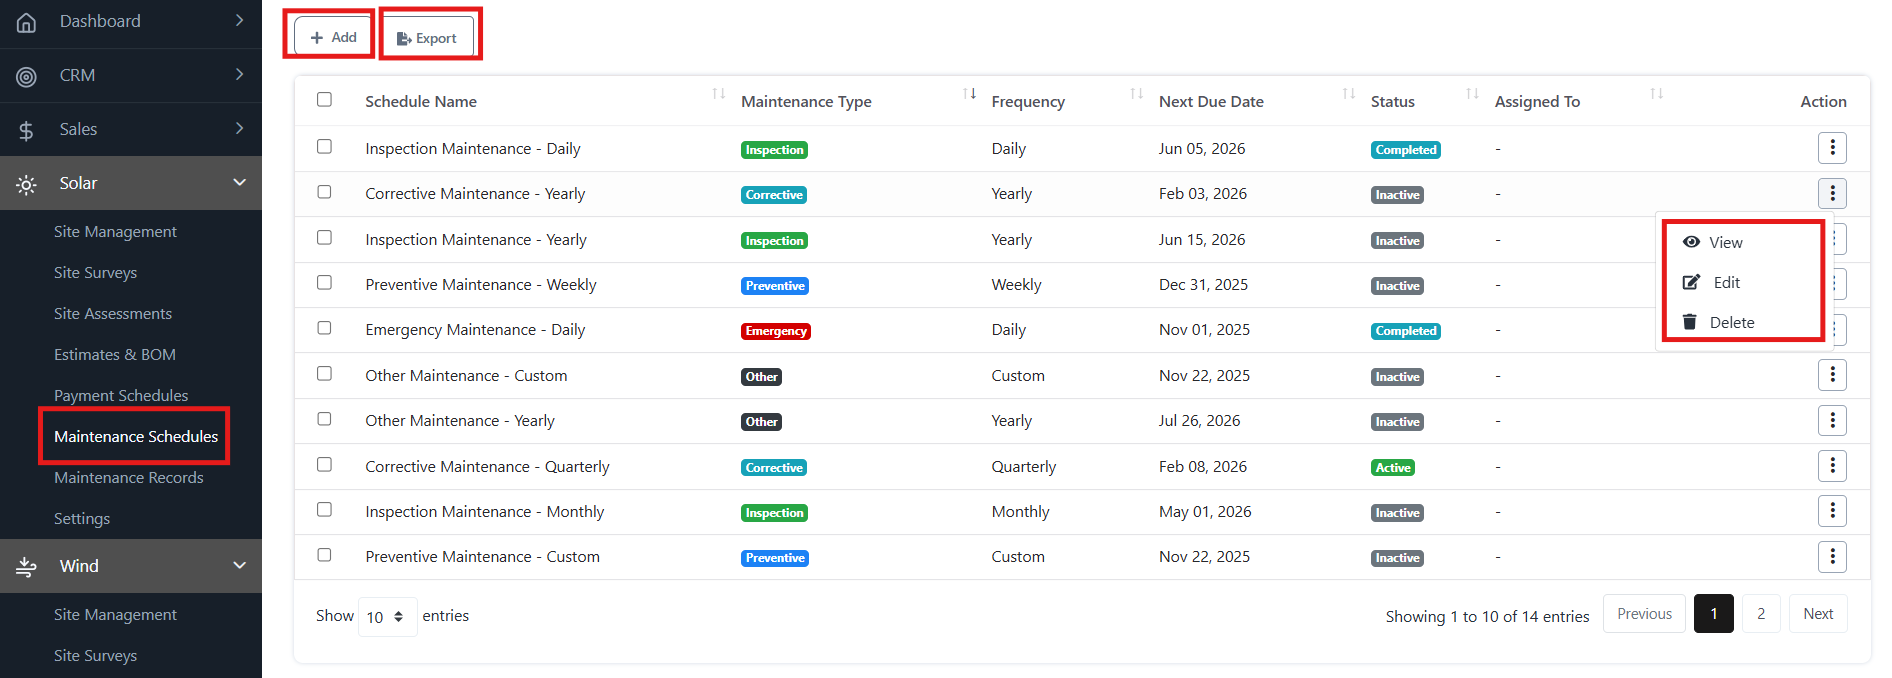The height and width of the screenshot is (678, 1892).
Task: Open Maintenance Records in the Solar menu
Action: [x=129, y=478]
